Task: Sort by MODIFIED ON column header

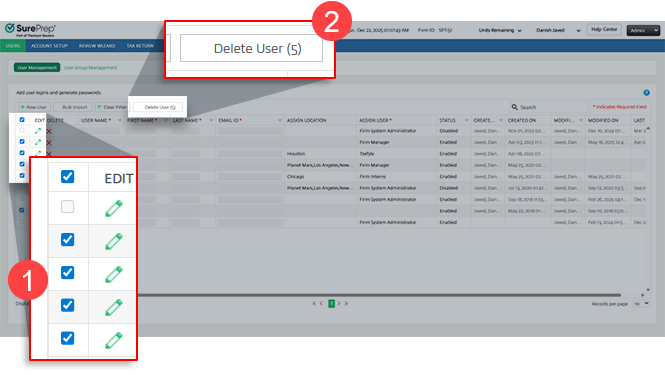Action: pos(603,120)
